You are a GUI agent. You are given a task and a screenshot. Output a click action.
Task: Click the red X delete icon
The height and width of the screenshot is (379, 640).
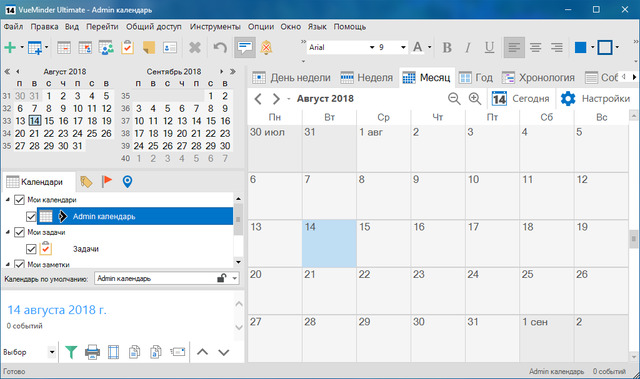tap(195, 47)
